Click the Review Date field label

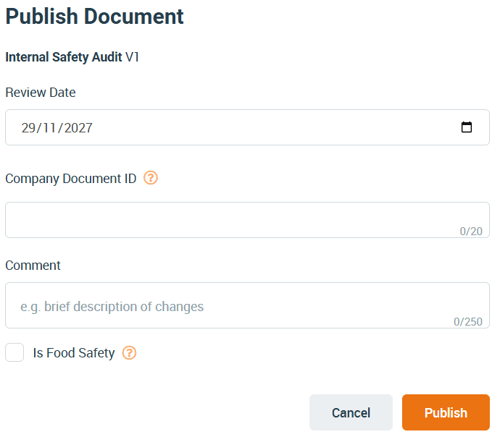pos(40,92)
